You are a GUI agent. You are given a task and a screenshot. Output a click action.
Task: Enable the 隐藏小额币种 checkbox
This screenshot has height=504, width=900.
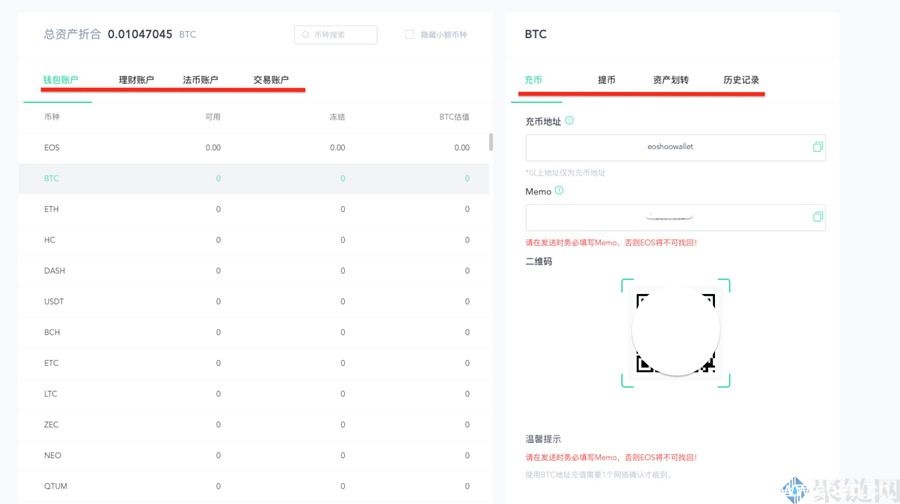tap(409, 35)
